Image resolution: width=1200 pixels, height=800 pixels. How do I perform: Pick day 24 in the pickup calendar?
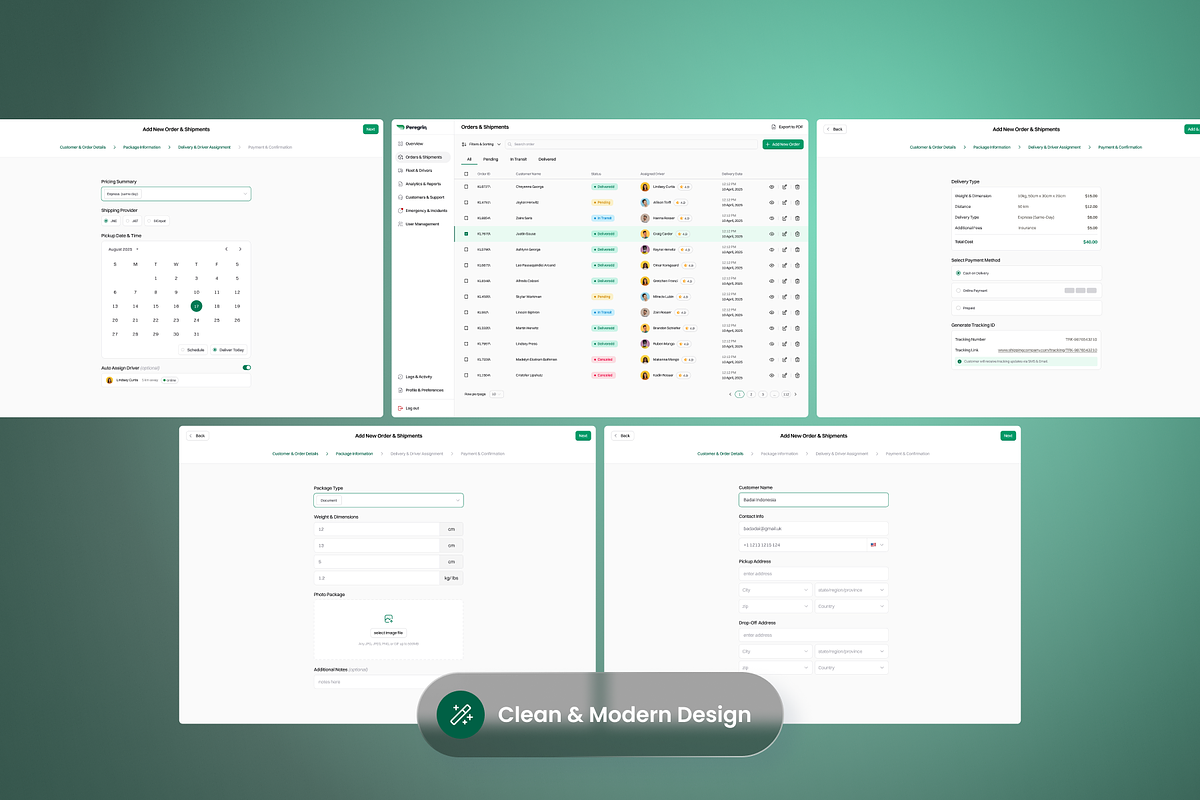tap(196, 320)
